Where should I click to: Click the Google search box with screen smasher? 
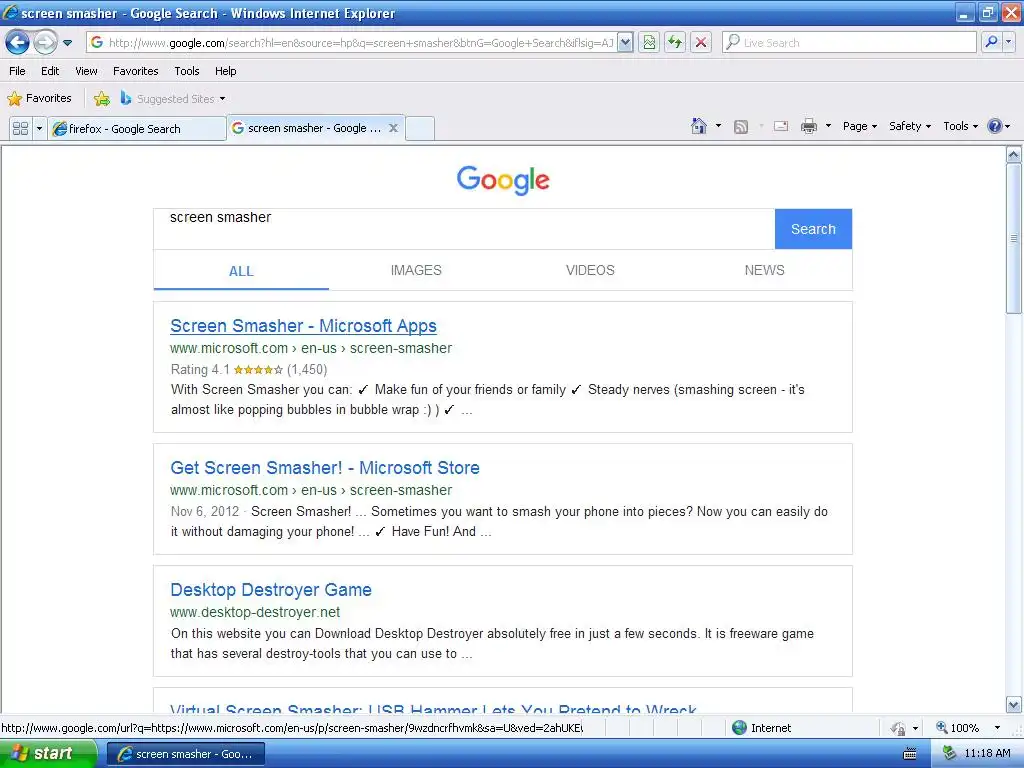click(x=464, y=229)
